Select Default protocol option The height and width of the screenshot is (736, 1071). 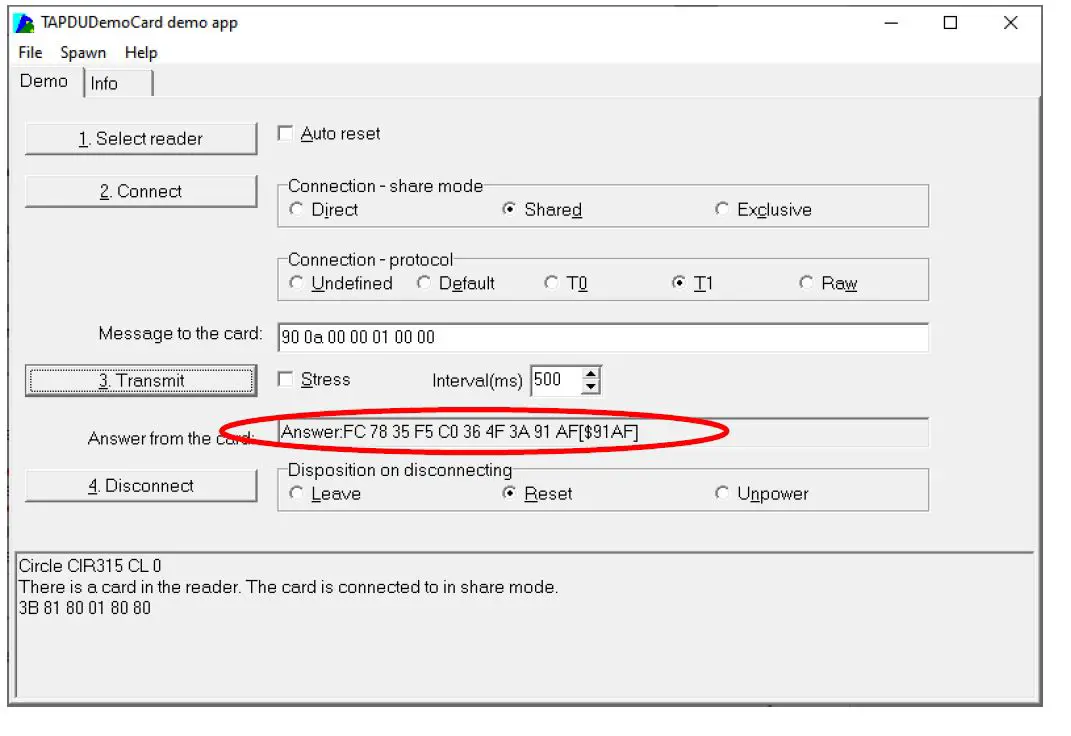coord(423,283)
